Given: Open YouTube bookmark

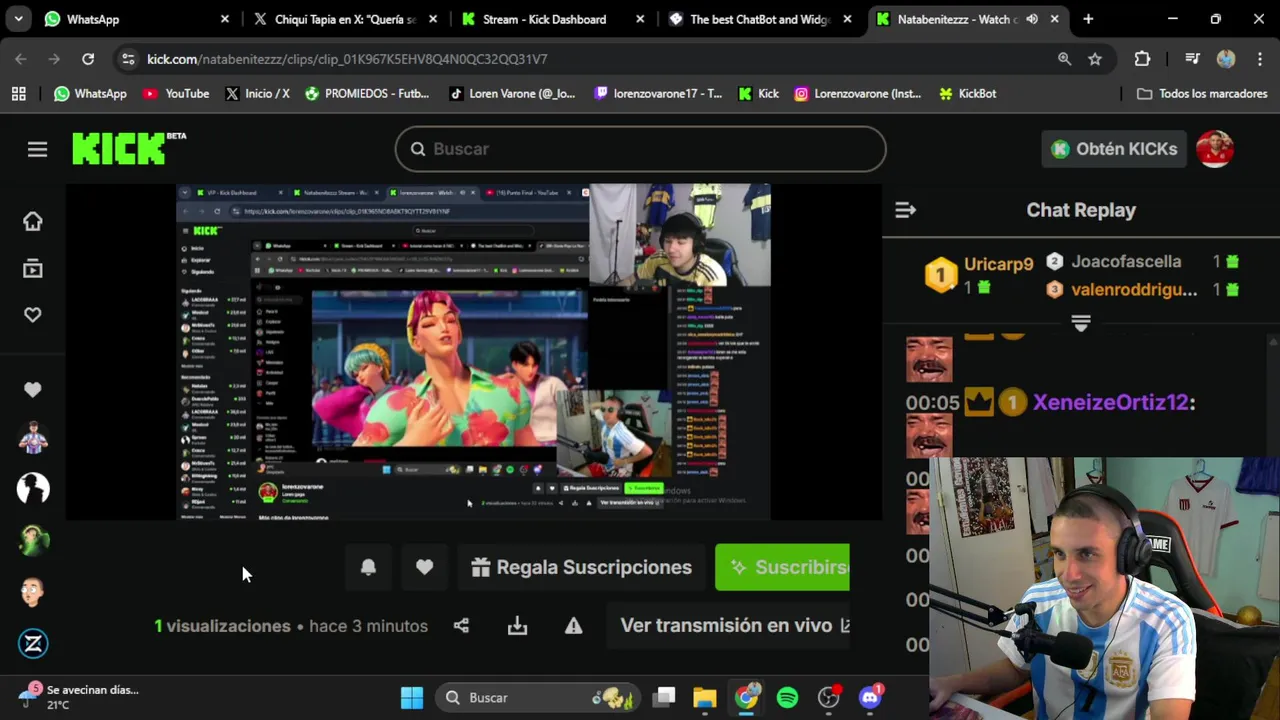Looking at the screenshot, I should (x=176, y=94).
